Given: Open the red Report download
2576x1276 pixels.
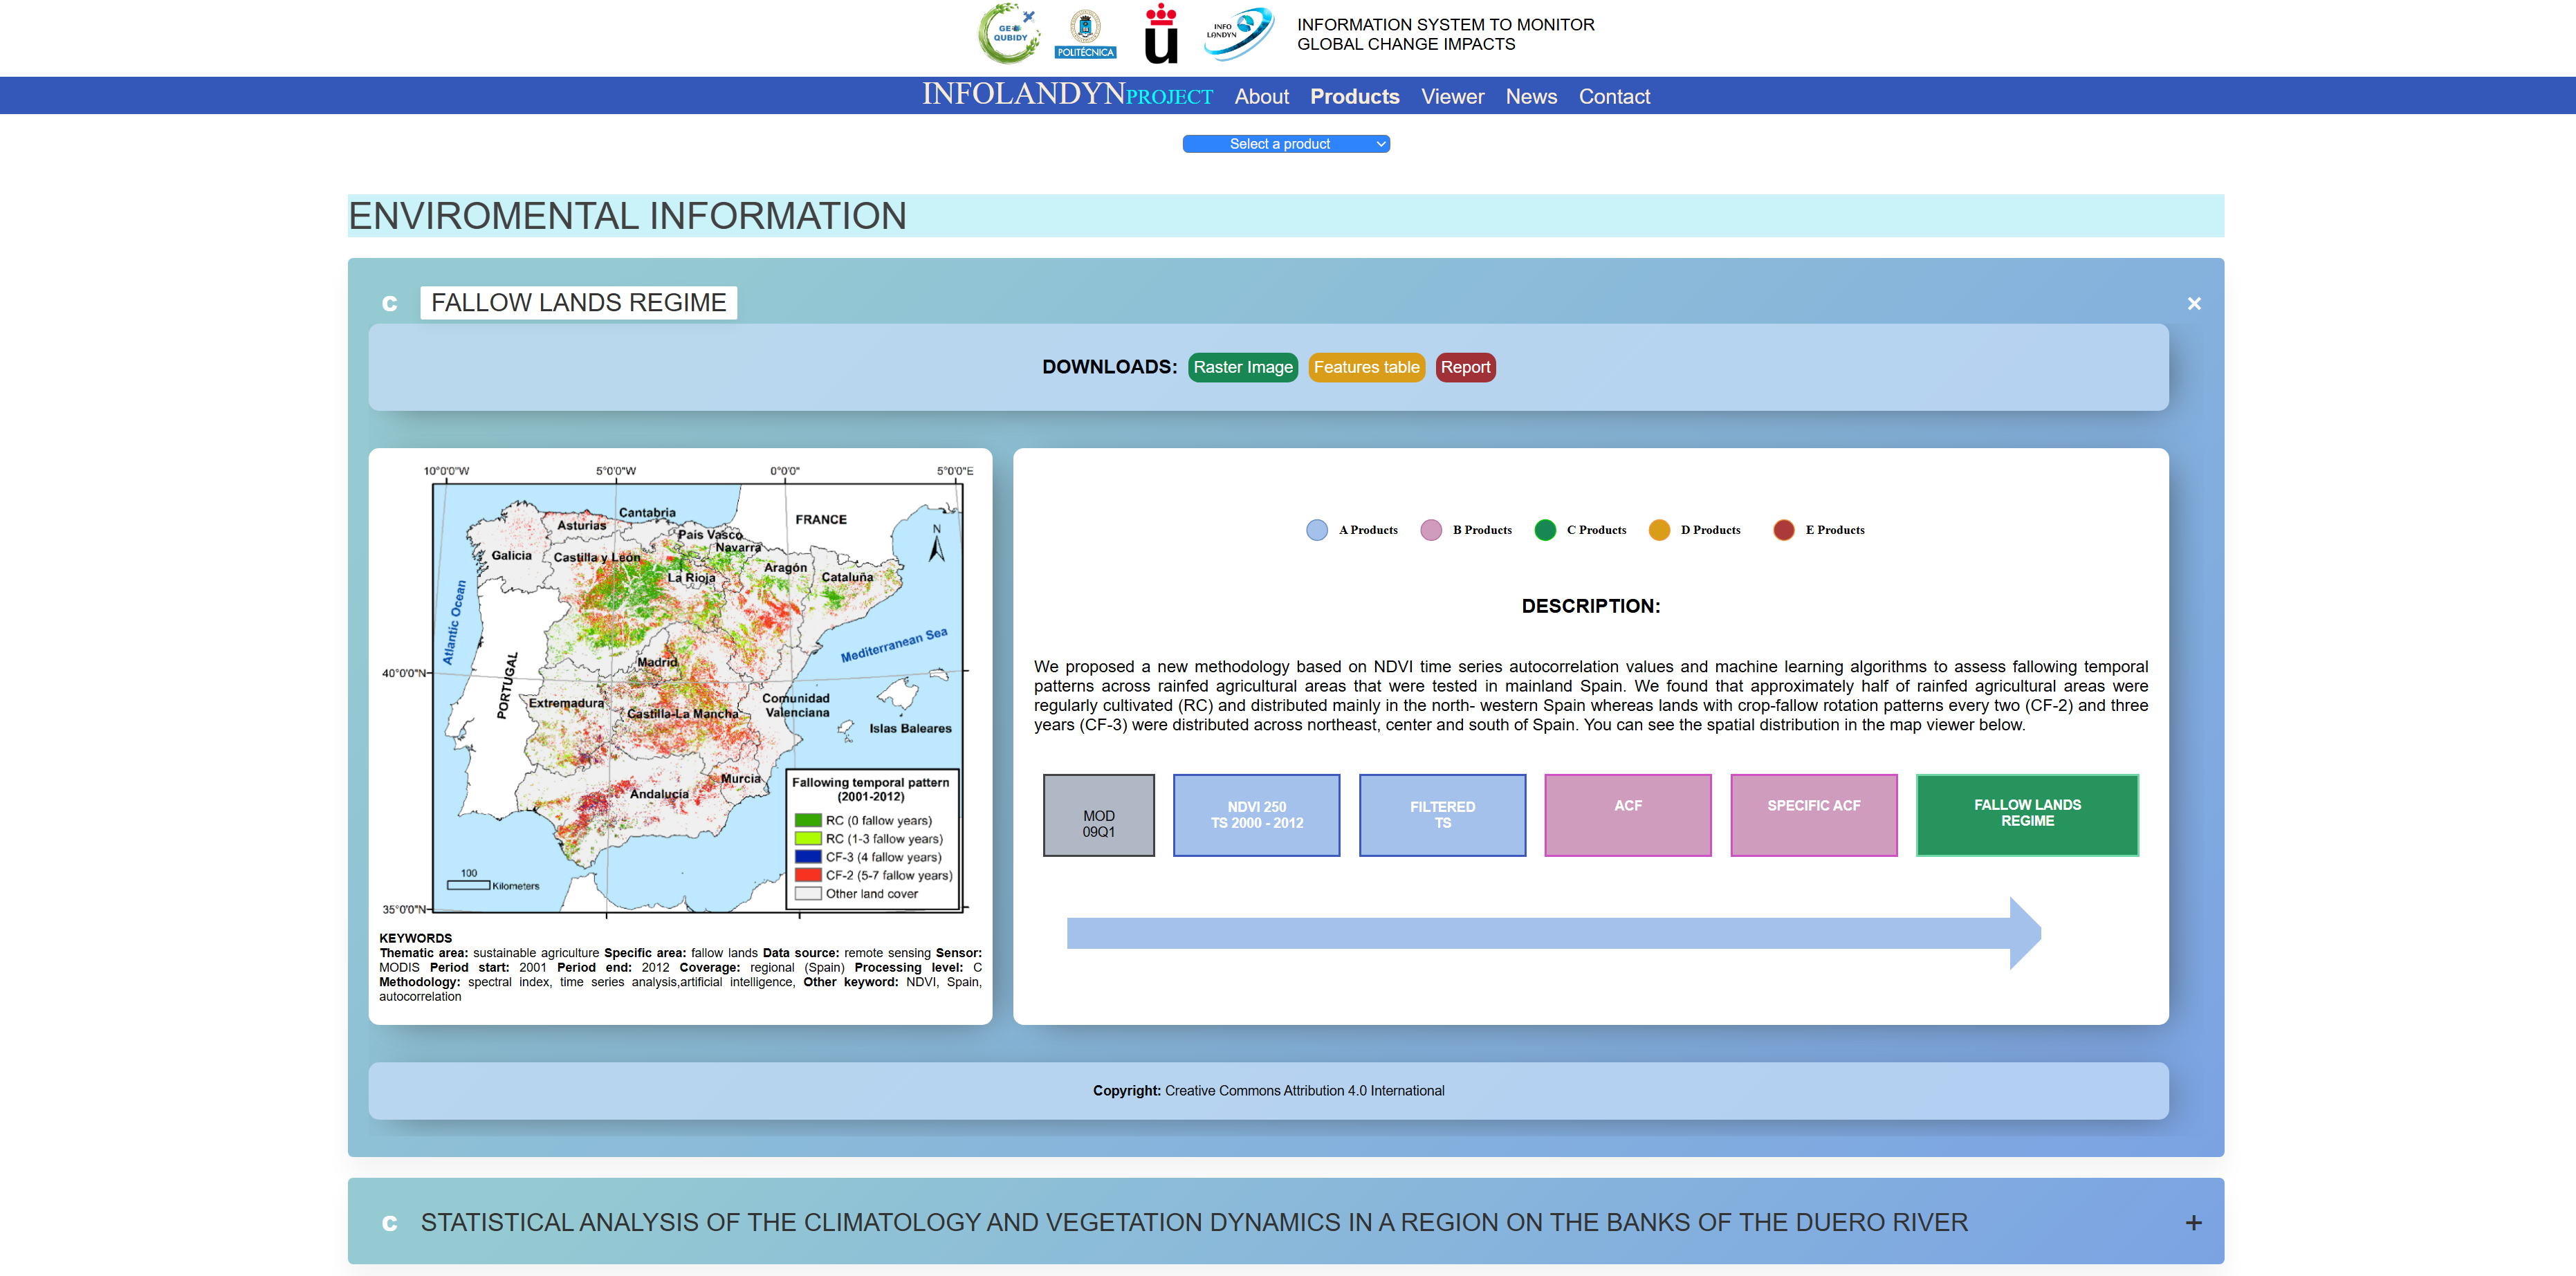Looking at the screenshot, I should point(1465,367).
